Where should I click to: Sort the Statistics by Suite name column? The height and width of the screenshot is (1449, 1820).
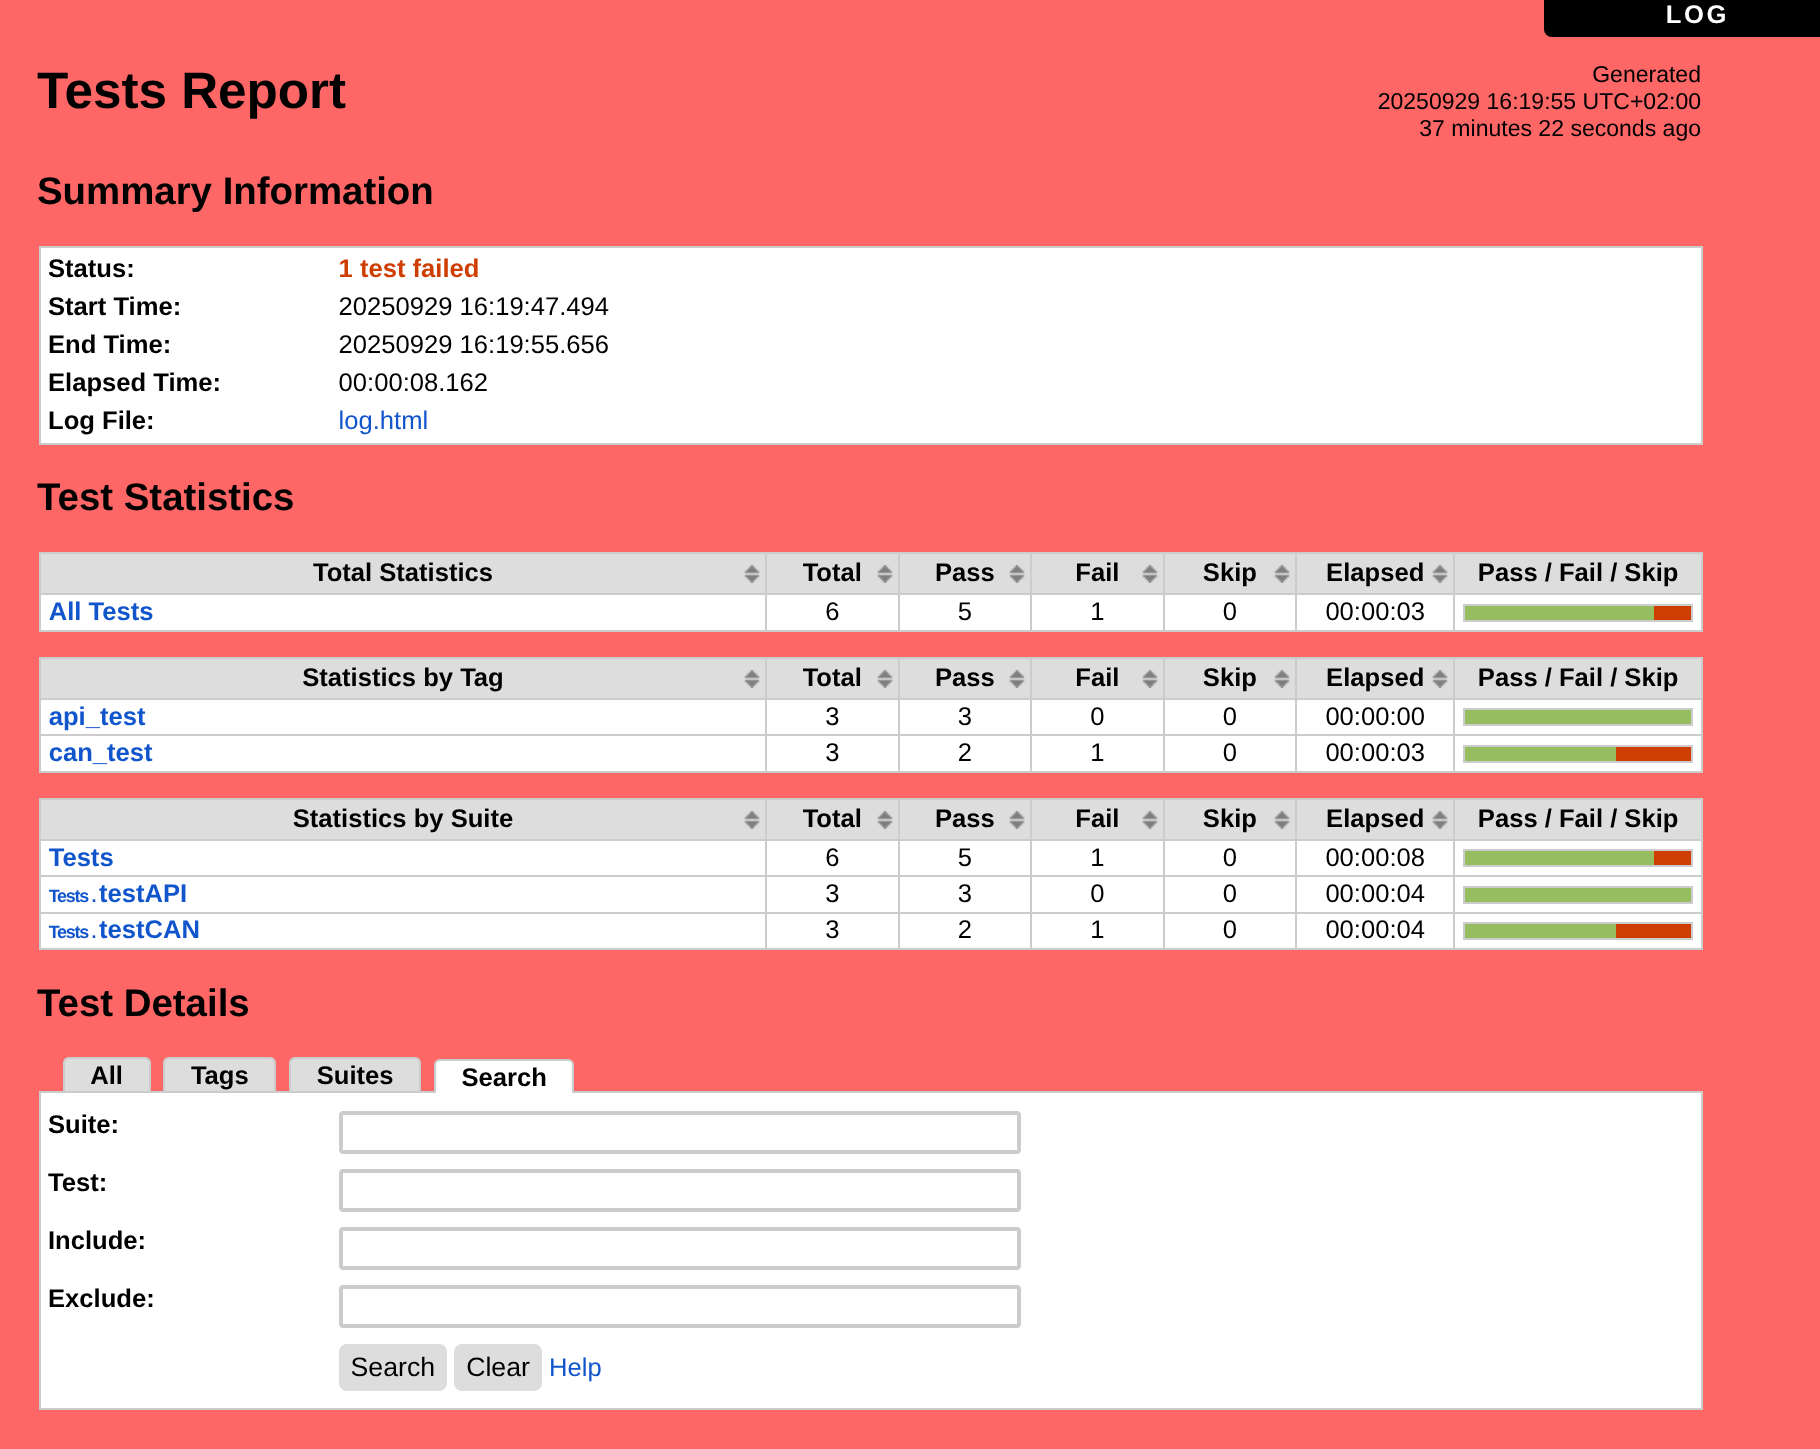tap(402, 819)
